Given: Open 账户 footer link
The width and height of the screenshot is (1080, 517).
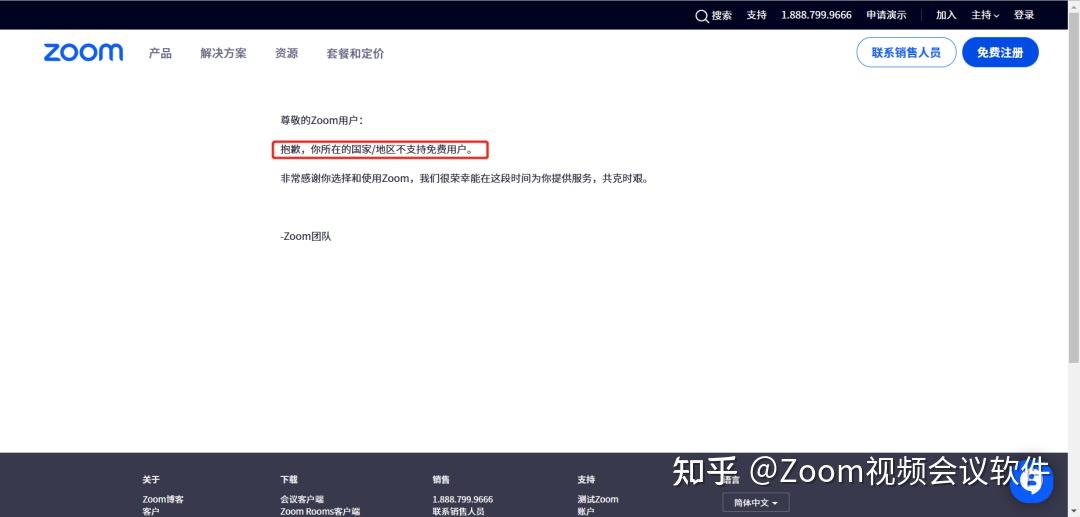Looking at the screenshot, I should pos(586,511).
